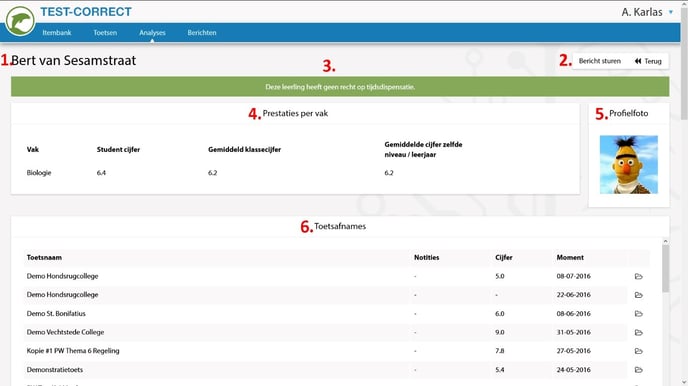Open the Itembank menu
The image size is (688, 386).
[x=57, y=32]
